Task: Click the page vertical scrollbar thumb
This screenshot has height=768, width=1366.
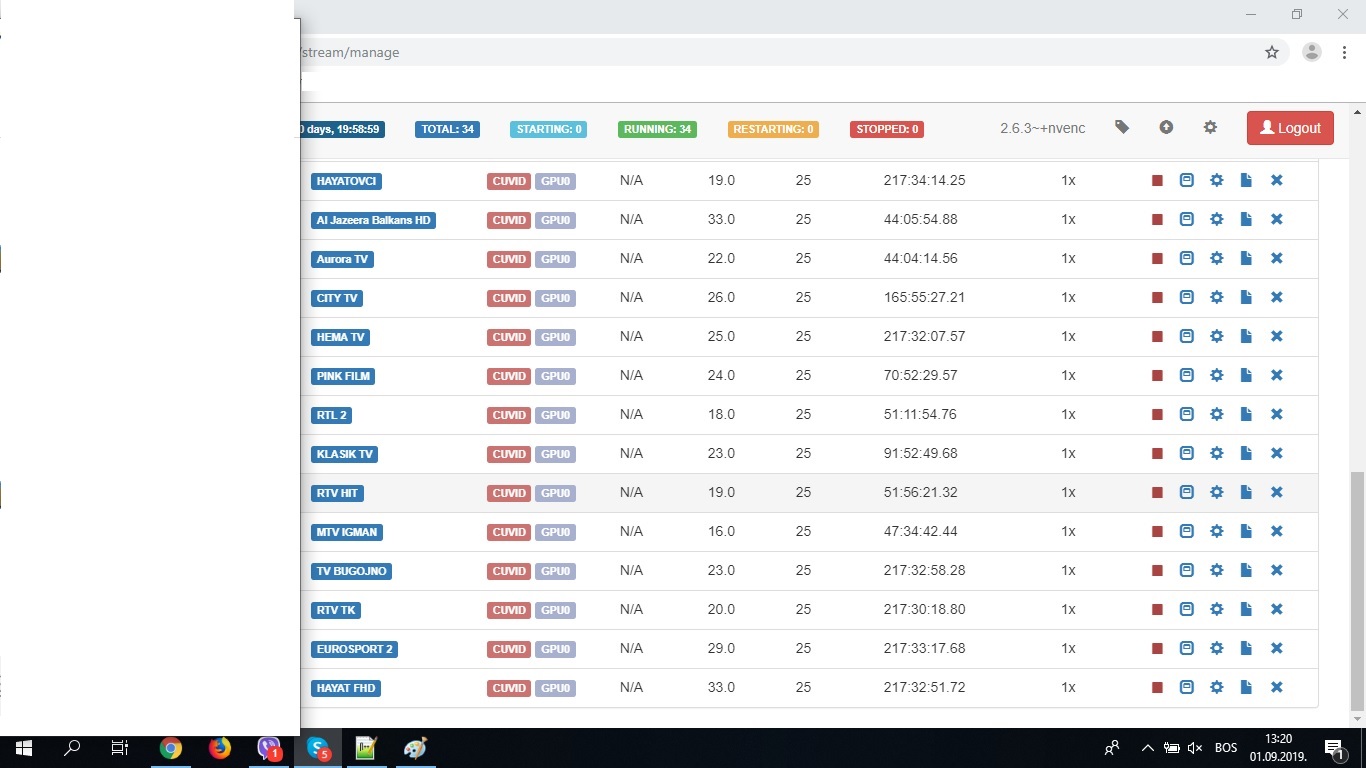Action: (1357, 590)
